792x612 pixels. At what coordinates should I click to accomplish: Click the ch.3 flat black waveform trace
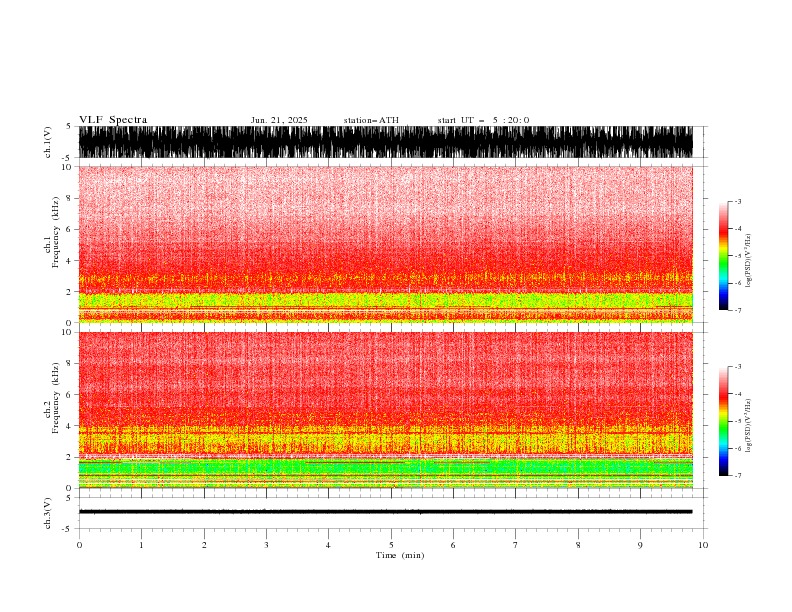pyautogui.click(x=385, y=512)
